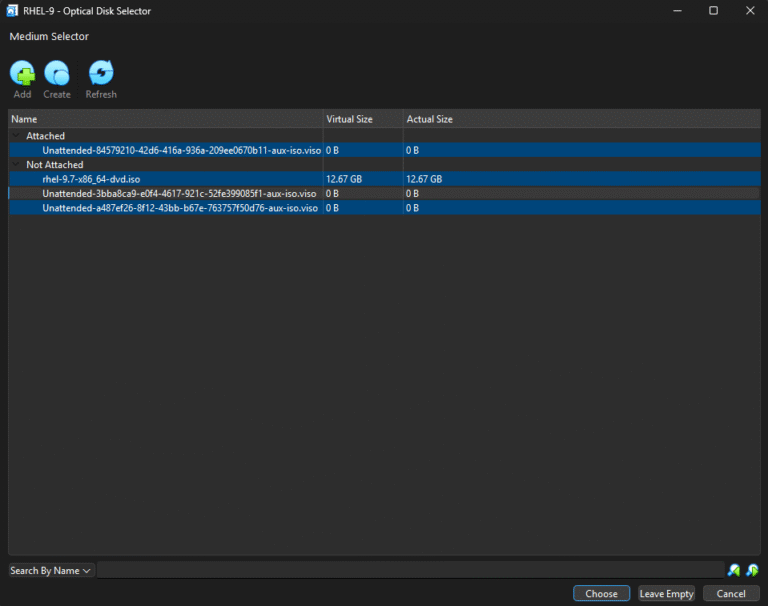Click the Refresh media list icon

click(101, 73)
